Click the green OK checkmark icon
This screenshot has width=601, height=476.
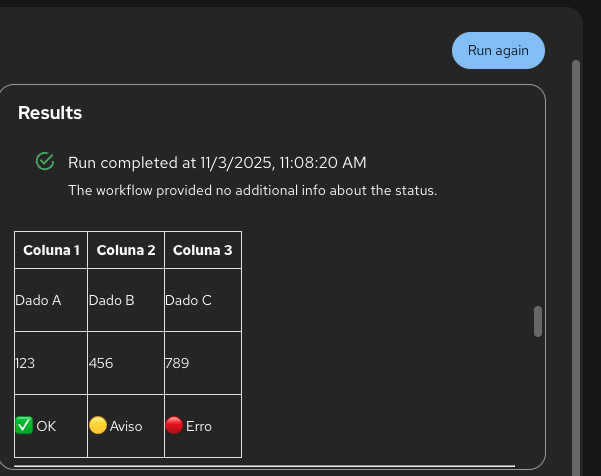point(25,426)
